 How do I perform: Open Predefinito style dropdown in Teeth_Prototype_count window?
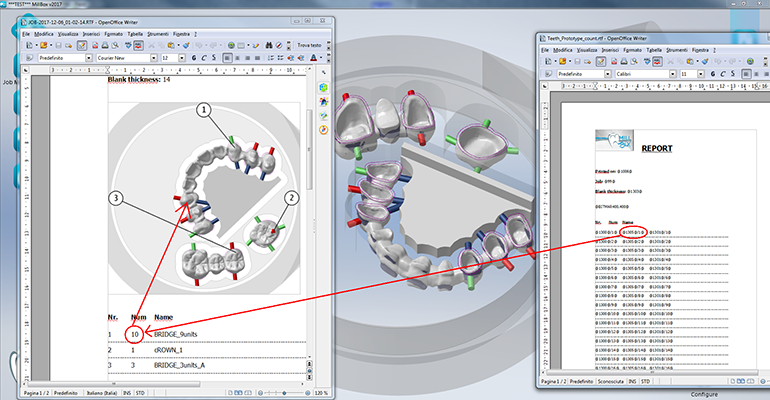(607, 74)
